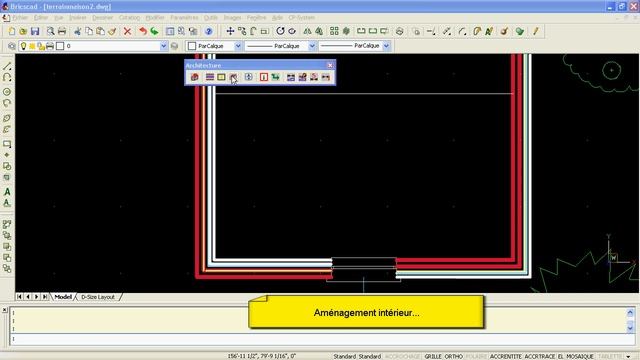Select the Array tool with four squares
Viewport: 640px width, 360px height.
334,31
